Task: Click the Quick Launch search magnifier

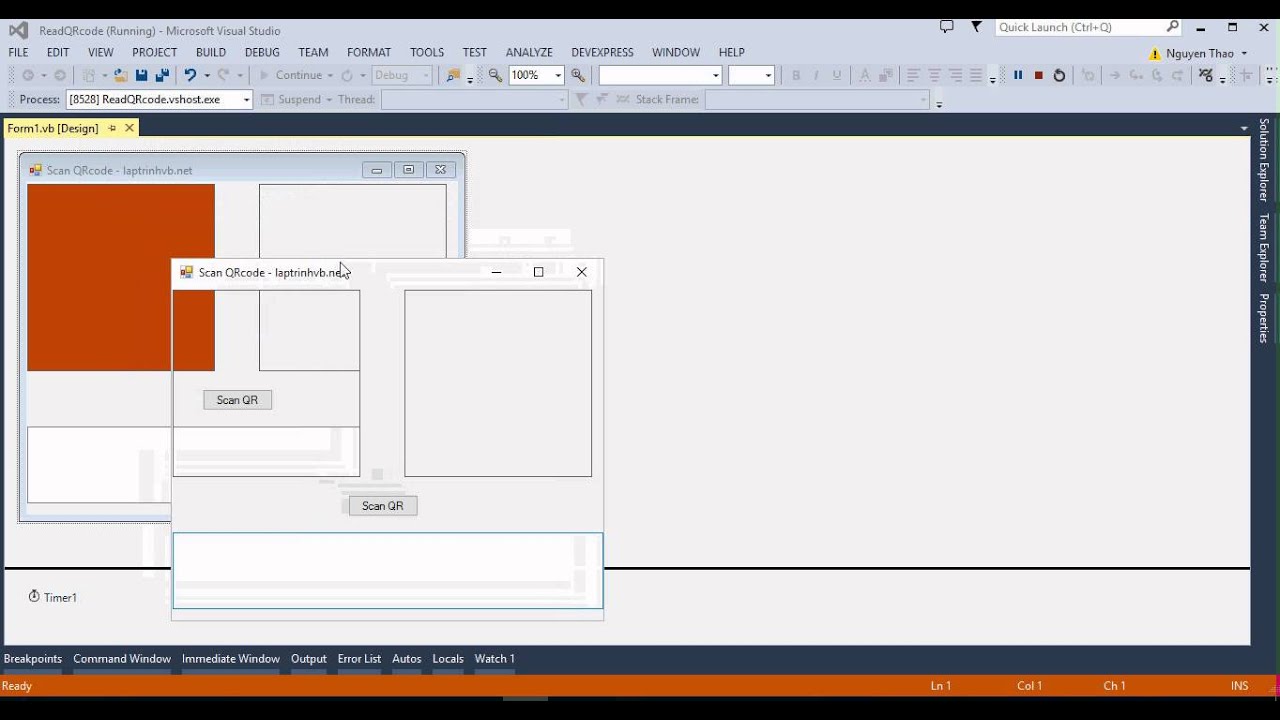Action: point(1173,27)
